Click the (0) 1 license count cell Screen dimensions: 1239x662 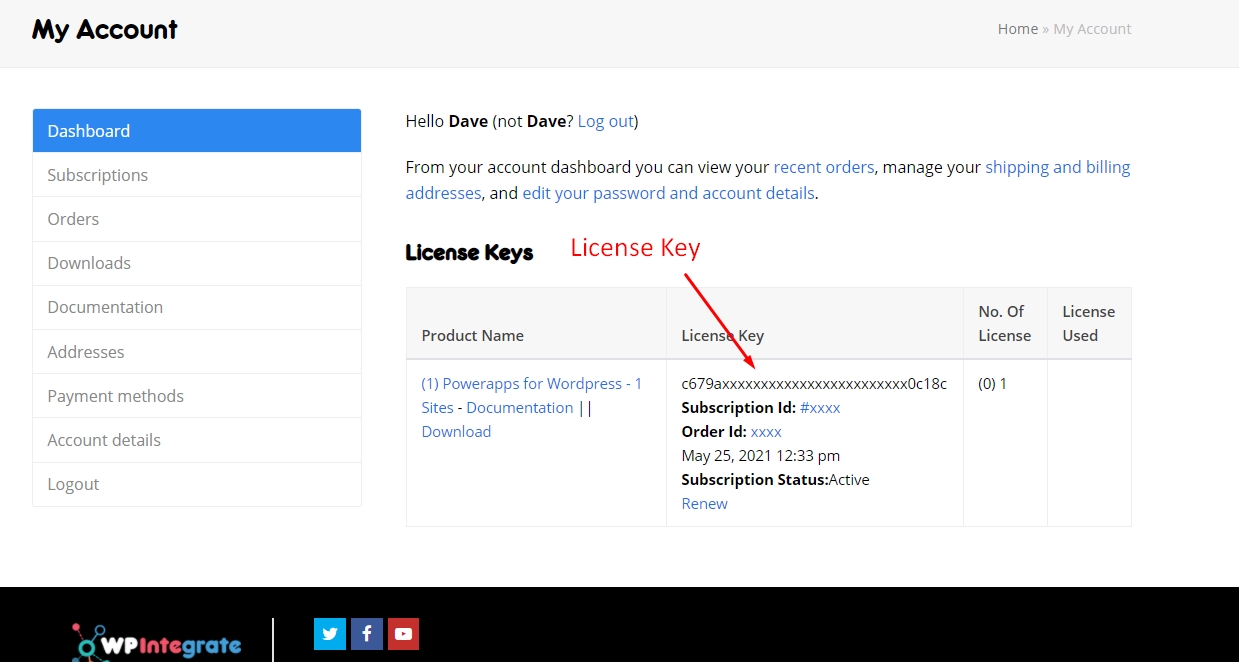tap(992, 383)
